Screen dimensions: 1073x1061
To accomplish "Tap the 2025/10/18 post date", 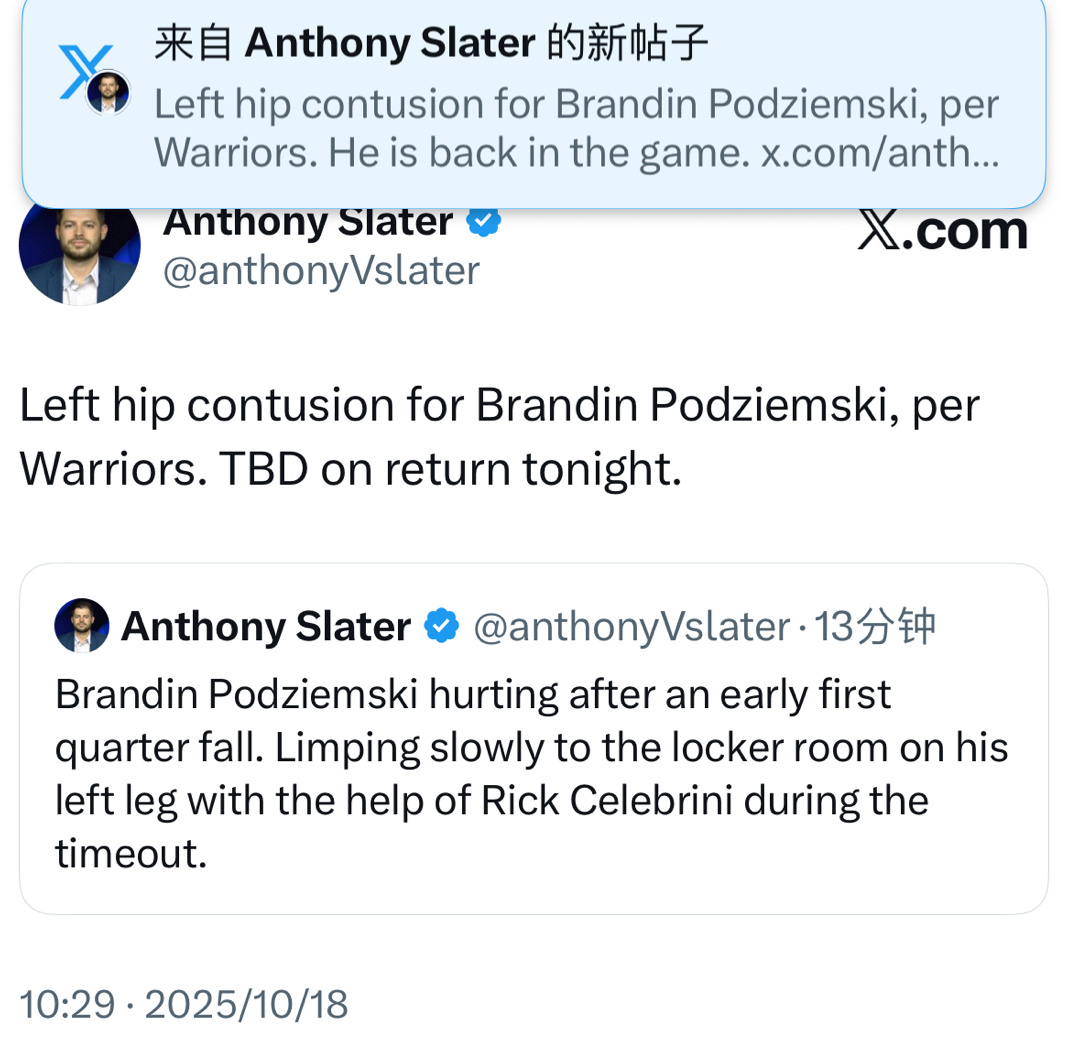I will click(x=246, y=1004).
